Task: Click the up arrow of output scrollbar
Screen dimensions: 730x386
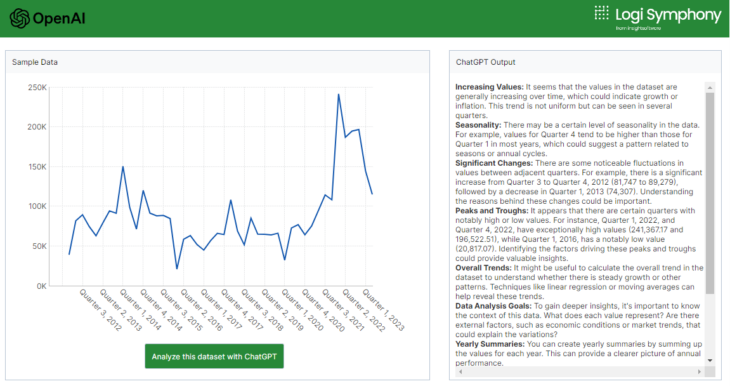Action: tap(710, 88)
